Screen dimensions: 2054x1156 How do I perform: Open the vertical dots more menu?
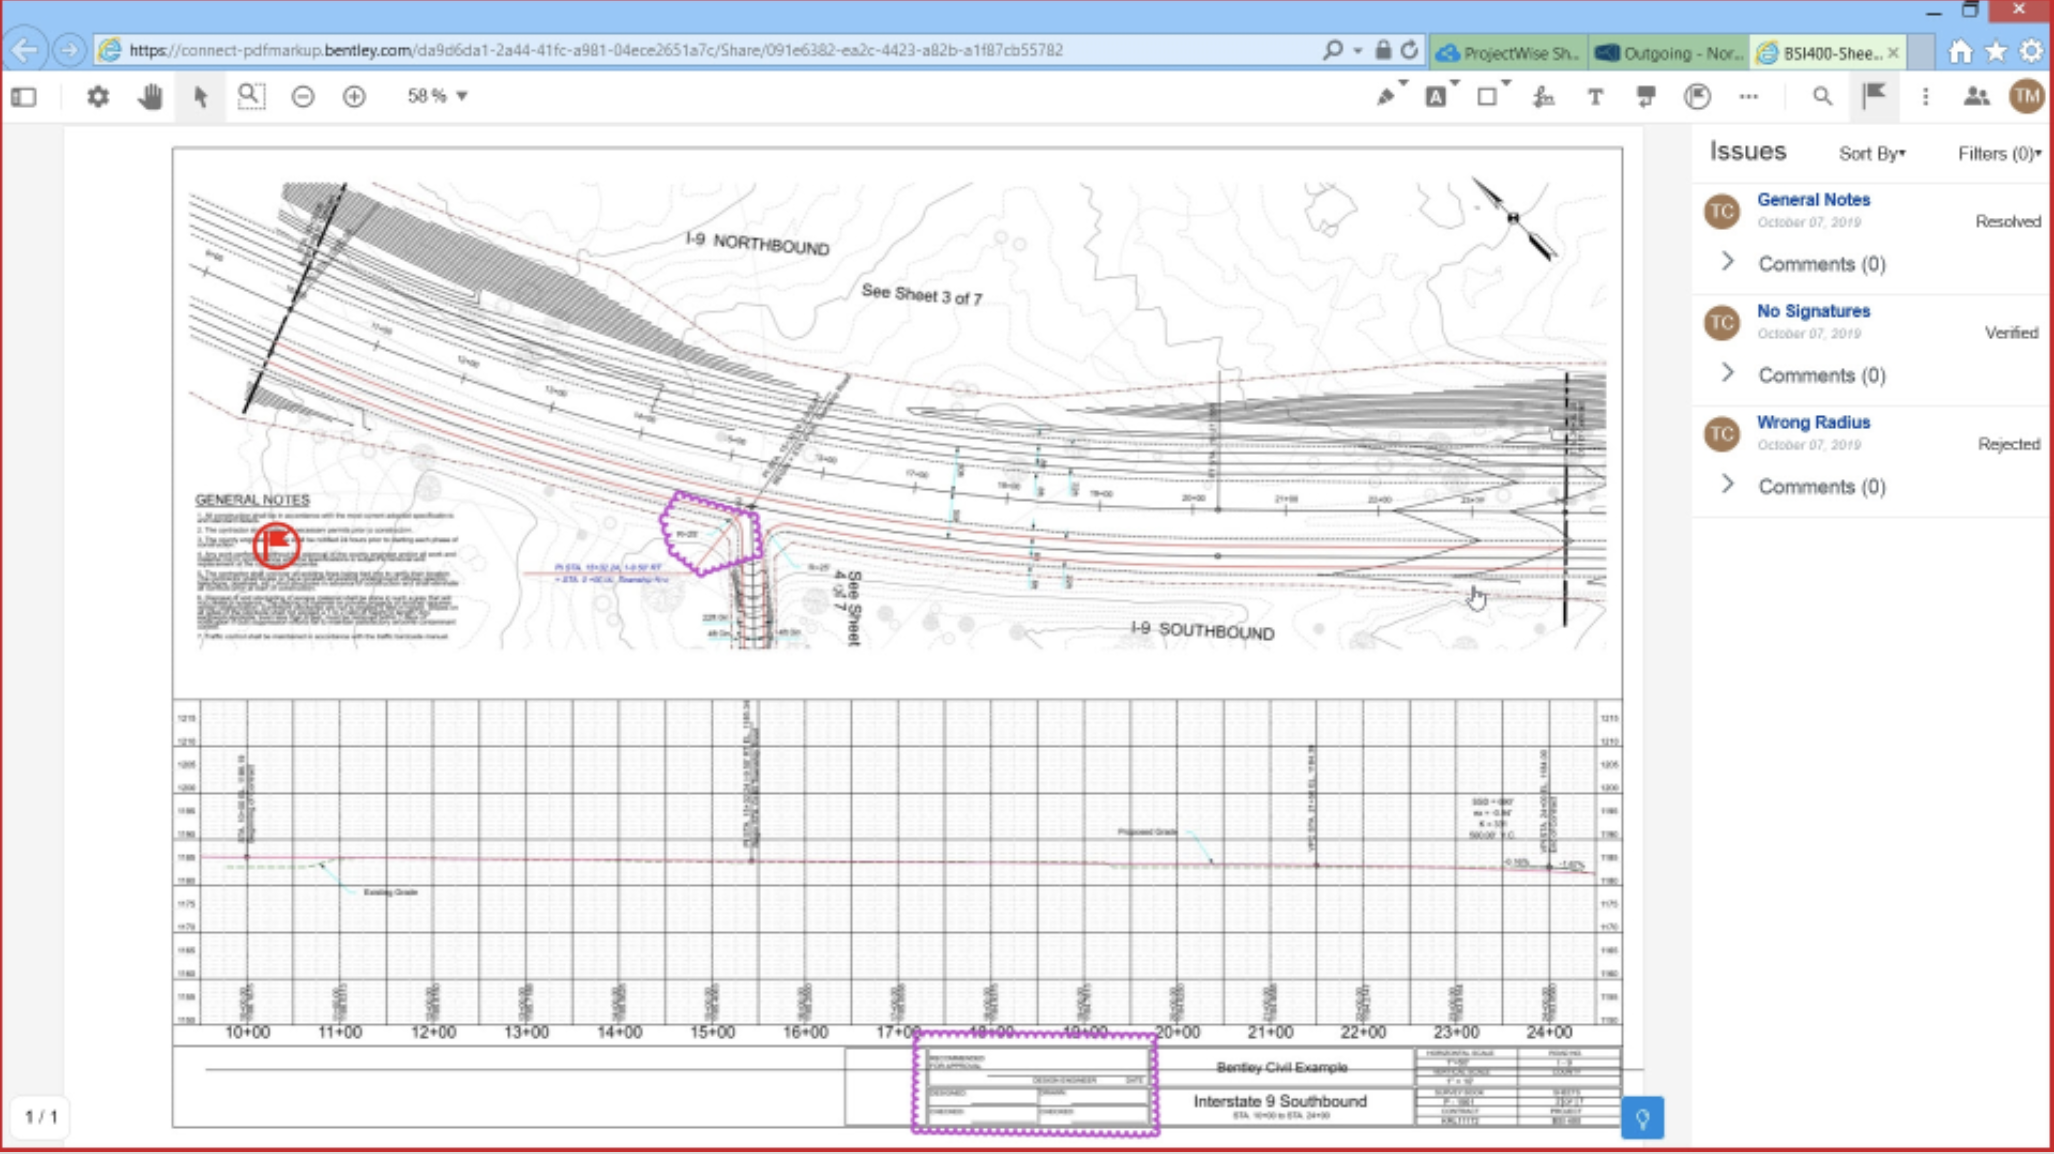click(1925, 97)
